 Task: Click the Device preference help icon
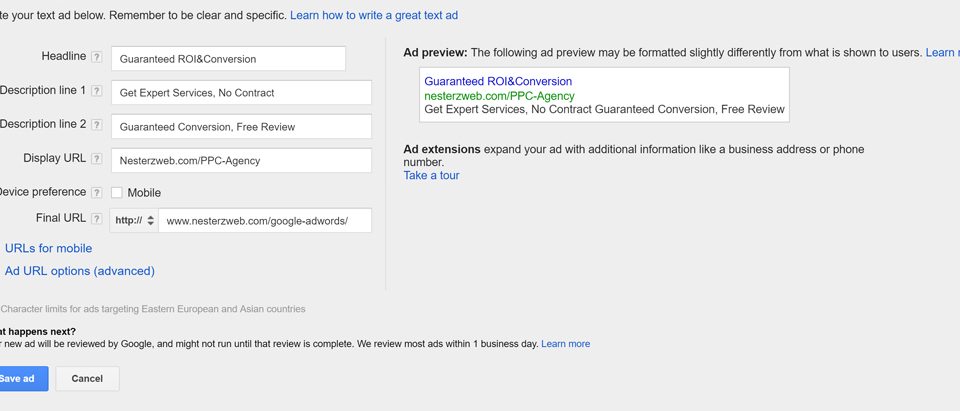[x=96, y=193]
